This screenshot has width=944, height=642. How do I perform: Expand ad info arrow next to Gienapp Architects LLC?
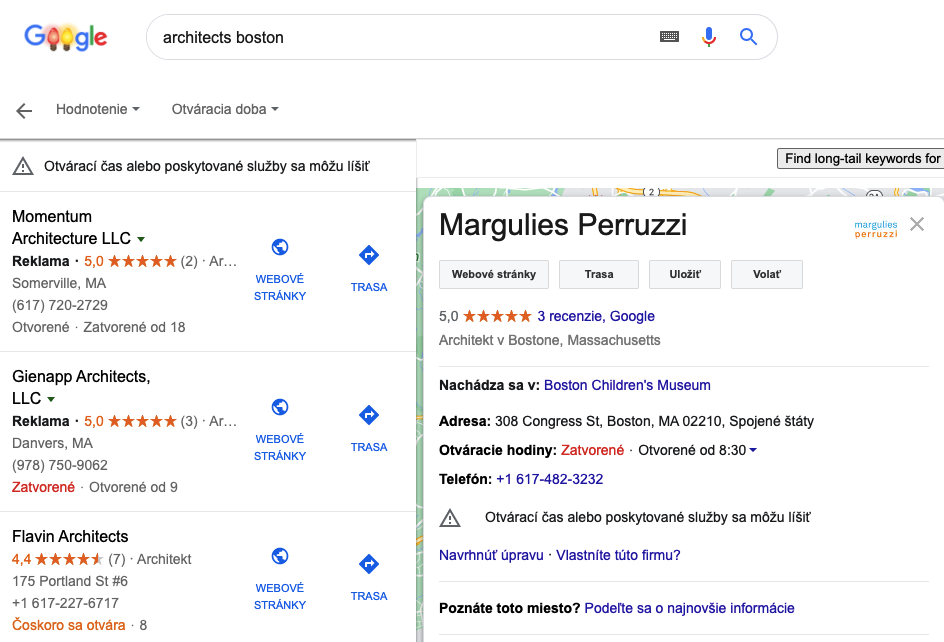coord(51,399)
